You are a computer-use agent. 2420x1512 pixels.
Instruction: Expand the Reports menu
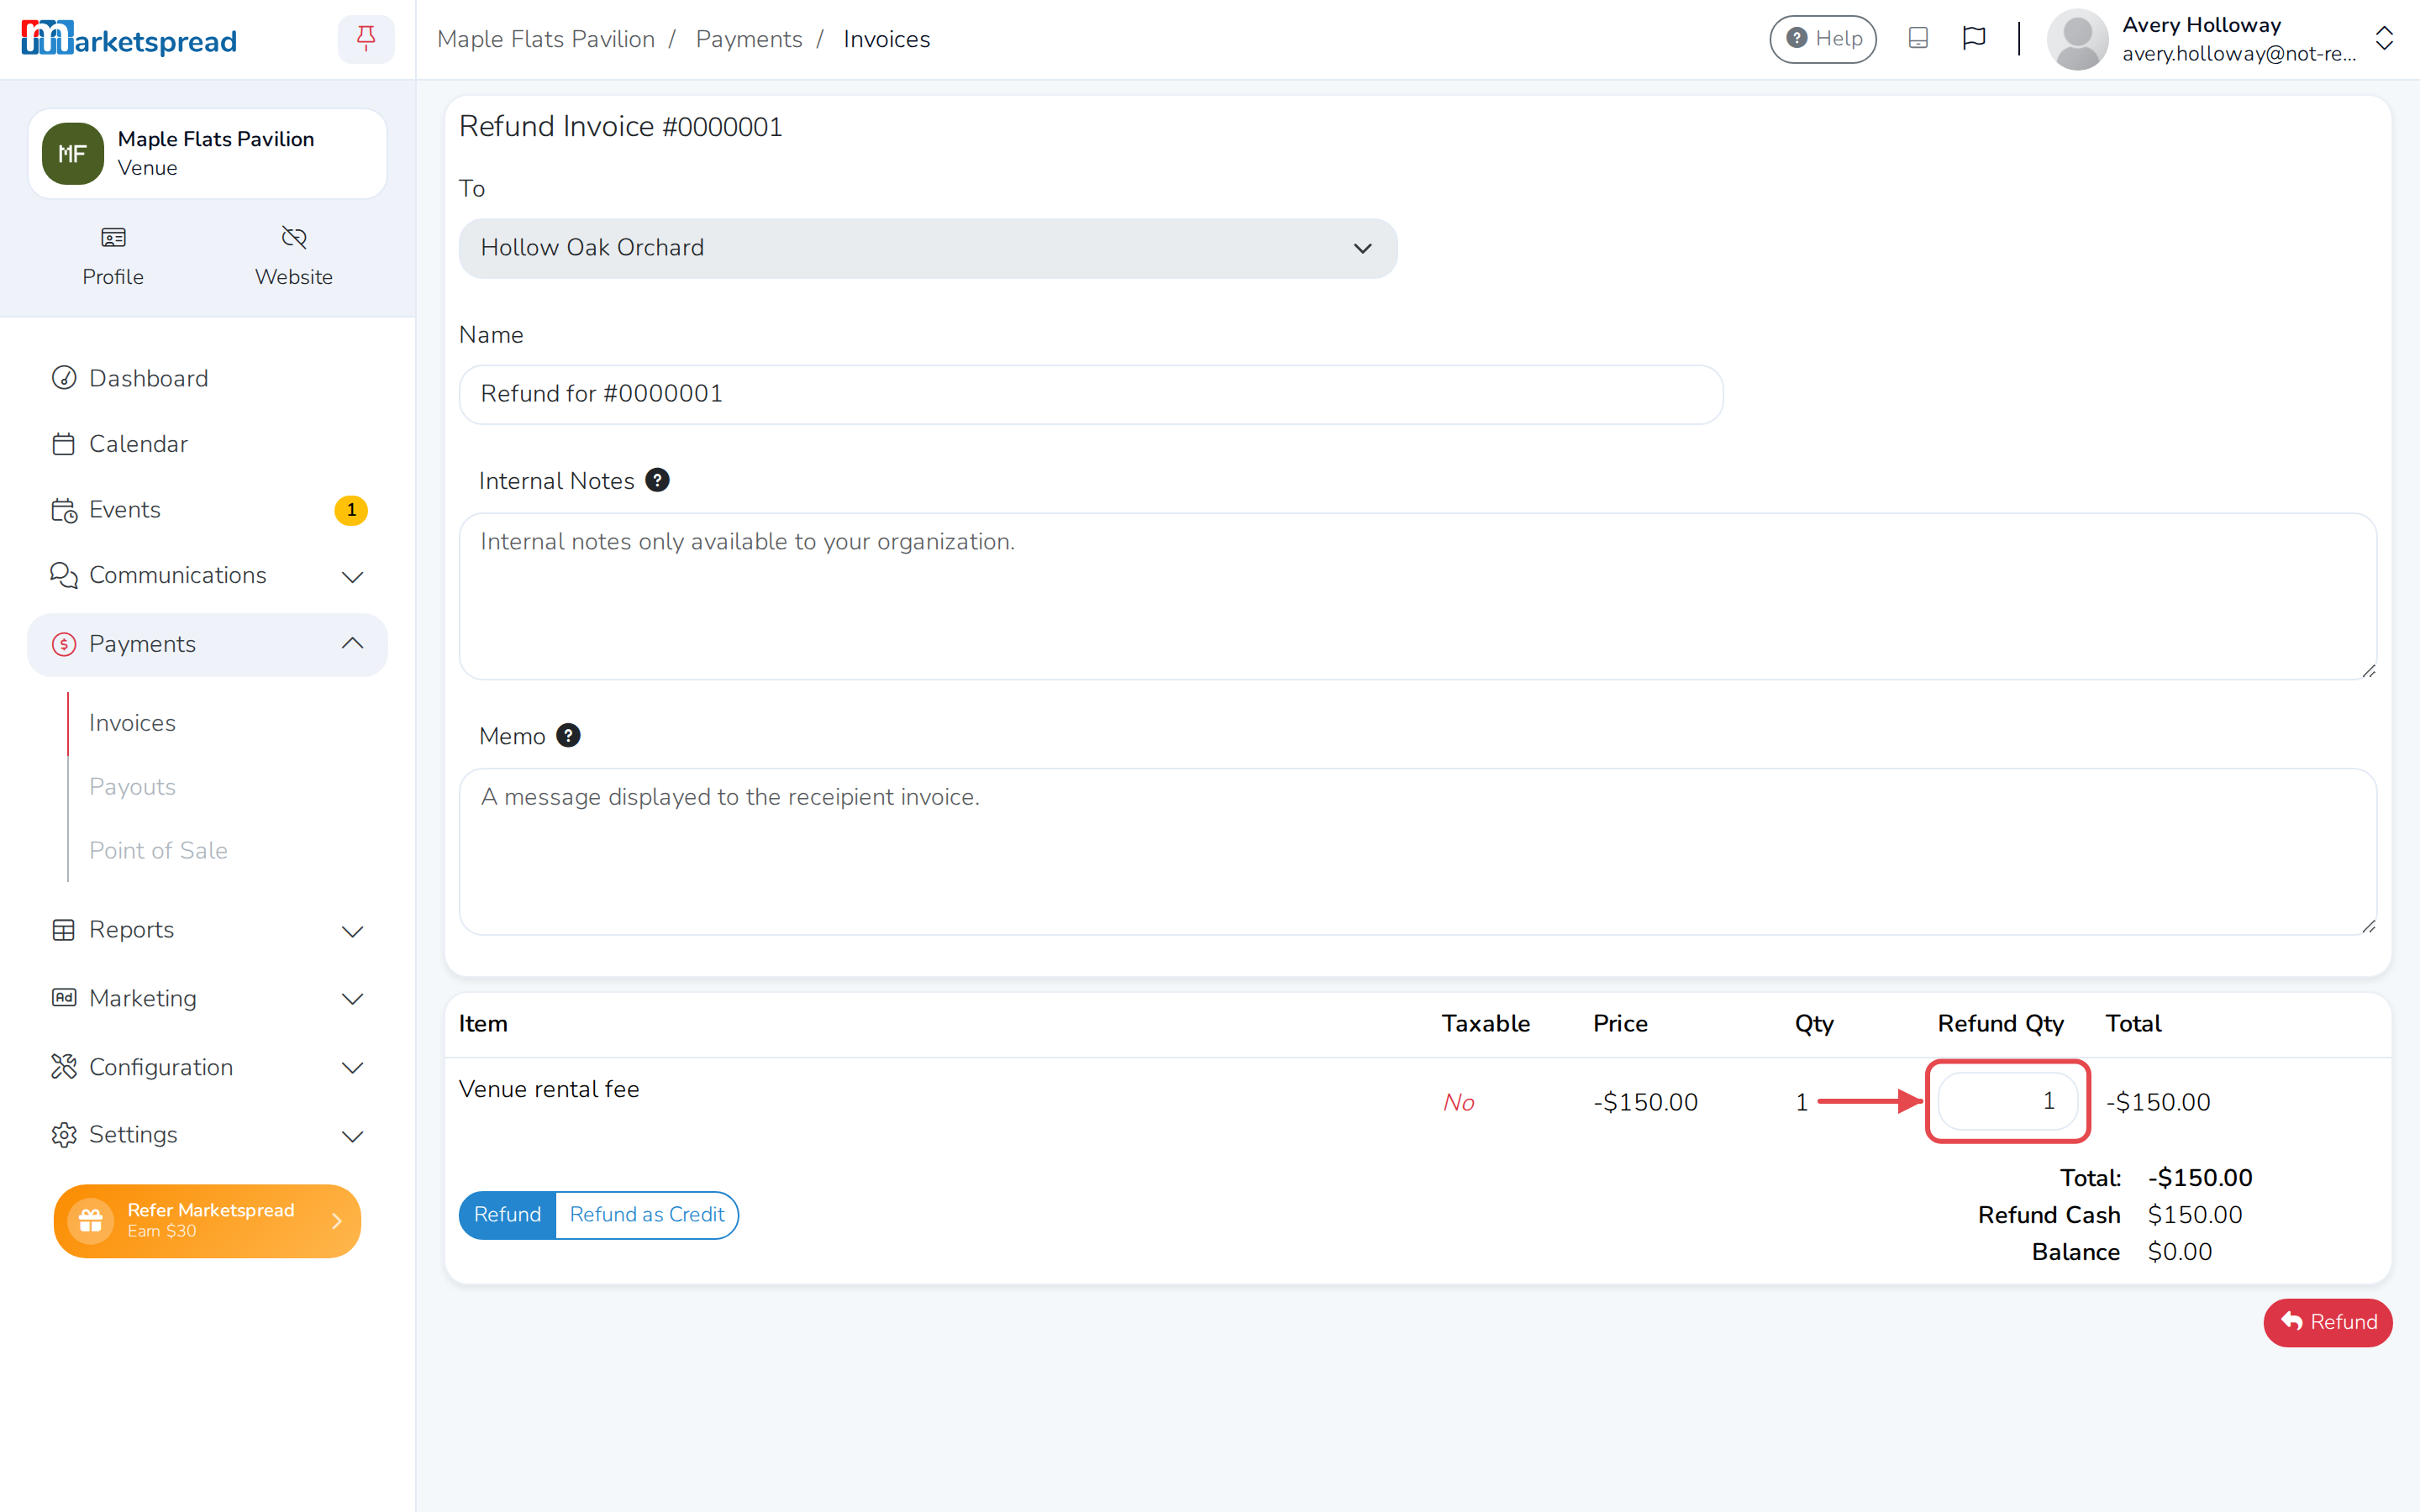207,930
